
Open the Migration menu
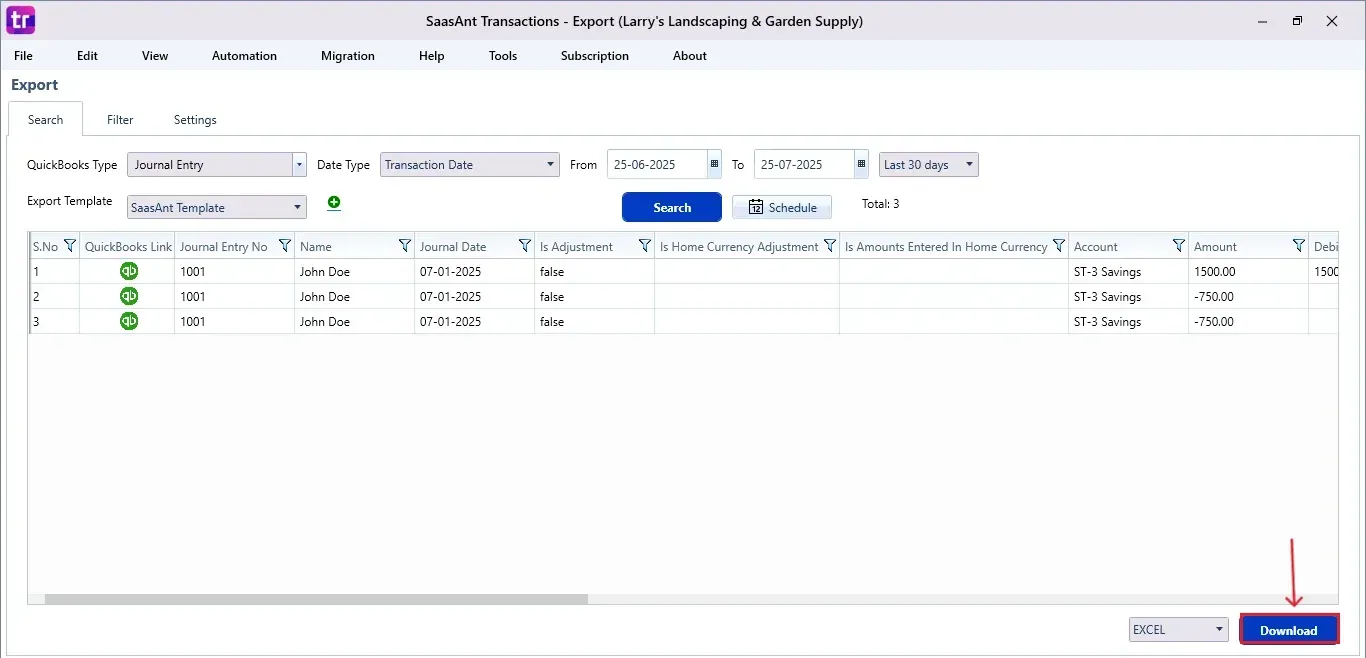348,56
